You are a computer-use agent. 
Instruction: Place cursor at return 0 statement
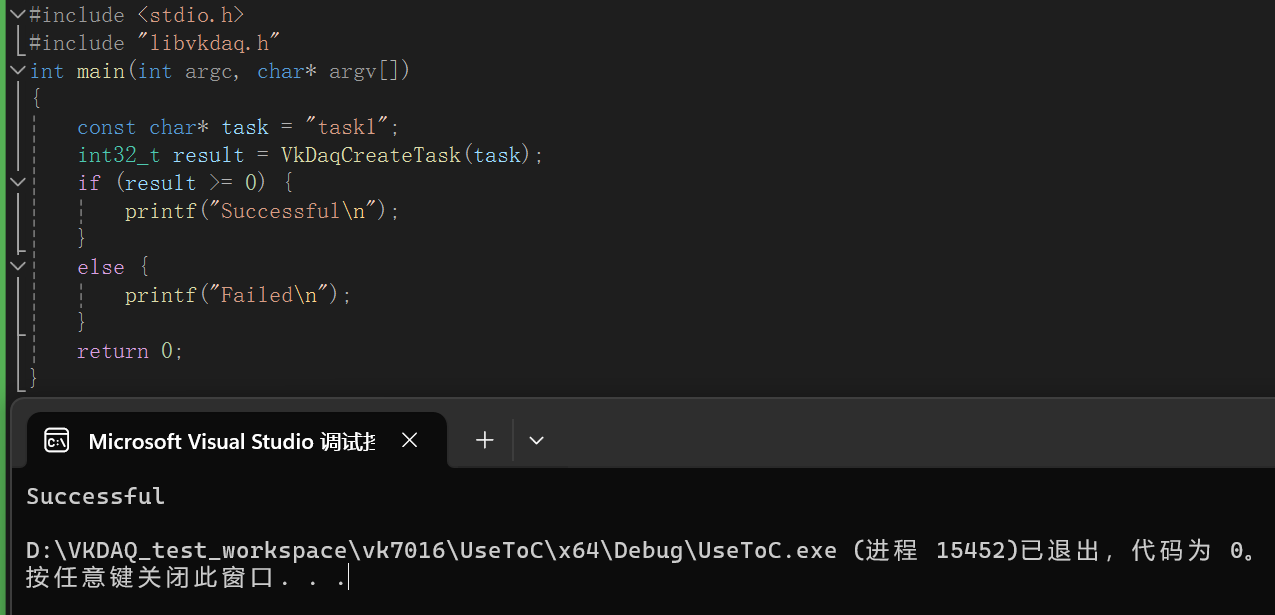pyautogui.click(x=131, y=351)
